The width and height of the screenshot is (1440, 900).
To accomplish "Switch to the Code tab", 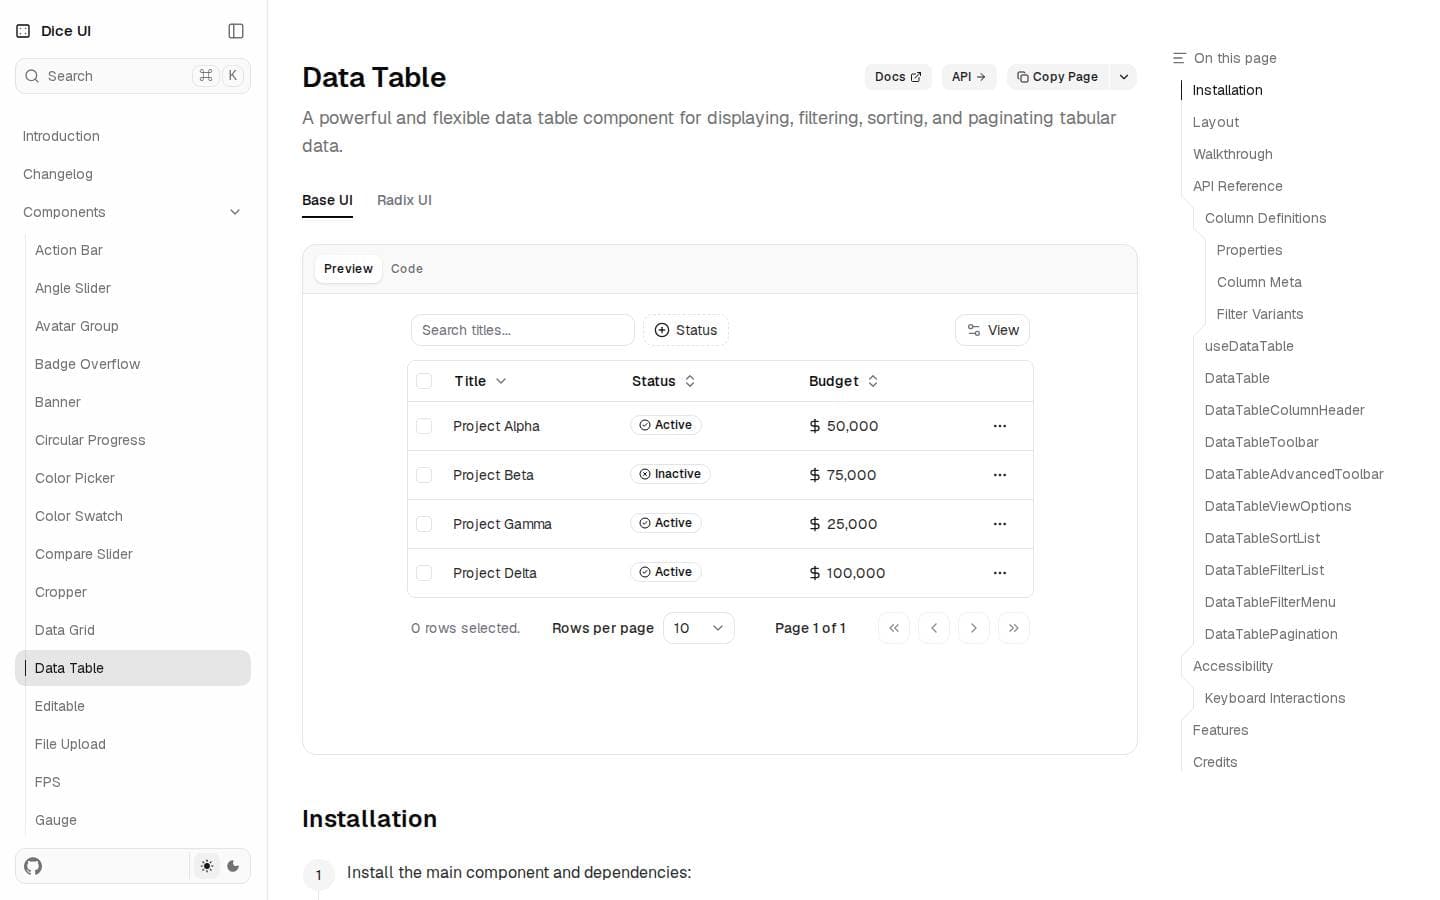I will pyautogui.click(x=407, y=269).
